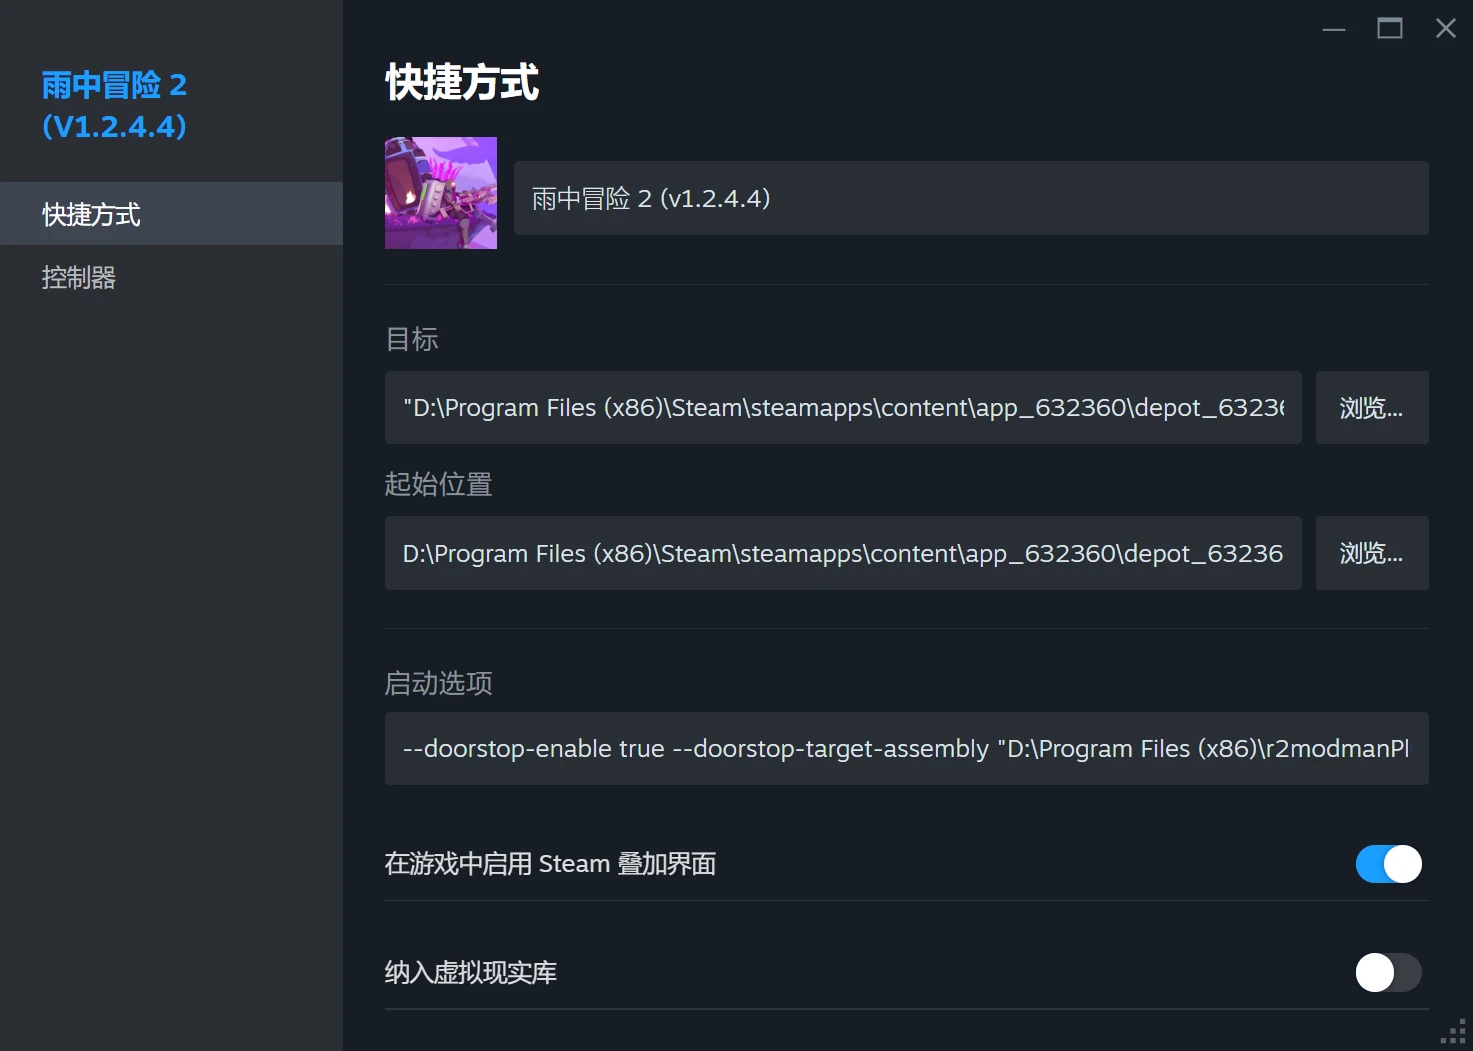Image resolution: width=1473 pixels, height=1051 pixels.
Task: Disable the Steam 叠加界面 overlay toggle
Action: point(1389,864)
